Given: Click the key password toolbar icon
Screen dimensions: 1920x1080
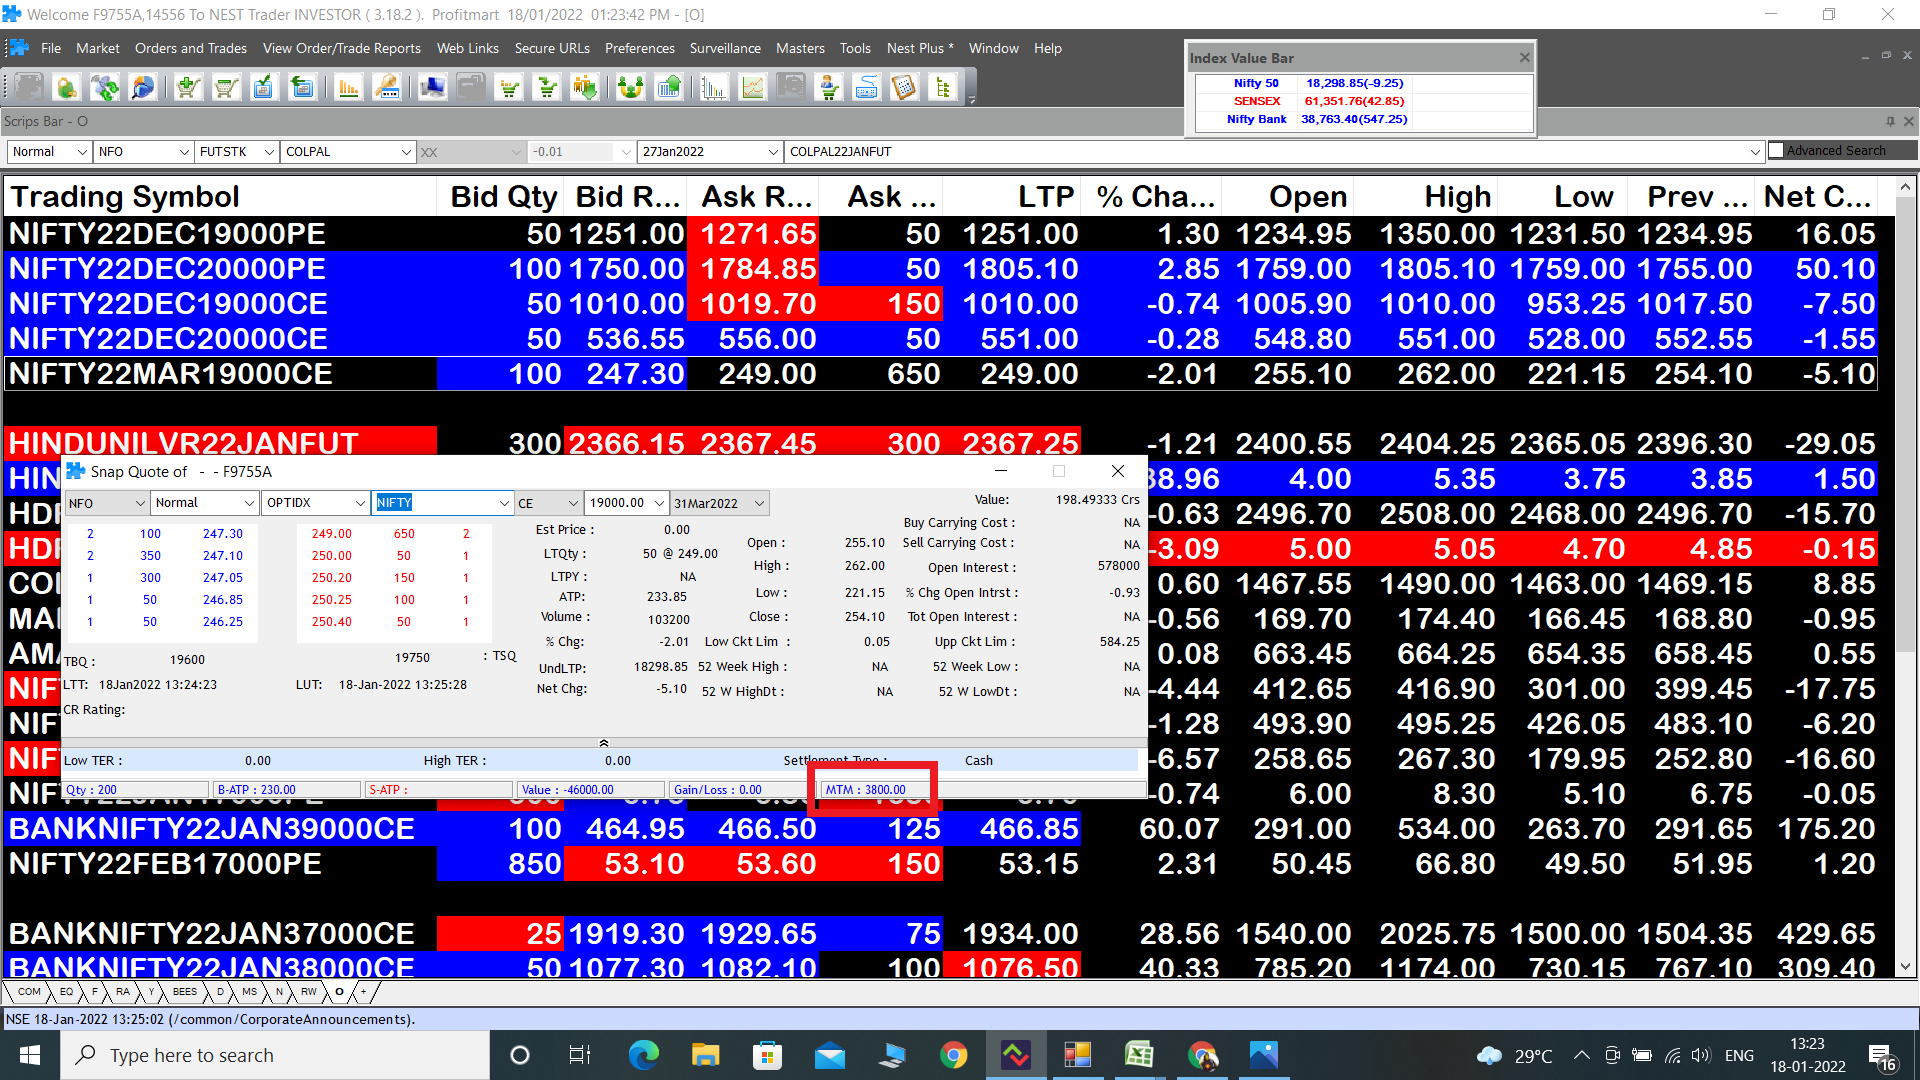Looking at the screenshot, I should tap(386, 88).
